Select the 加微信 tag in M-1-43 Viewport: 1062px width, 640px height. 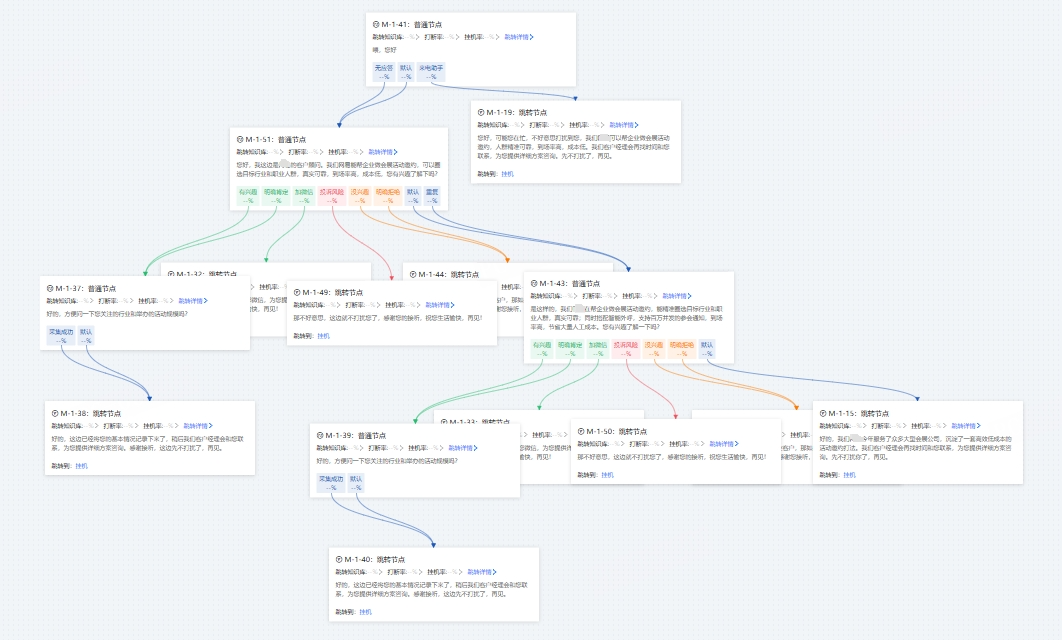[598, 349]
